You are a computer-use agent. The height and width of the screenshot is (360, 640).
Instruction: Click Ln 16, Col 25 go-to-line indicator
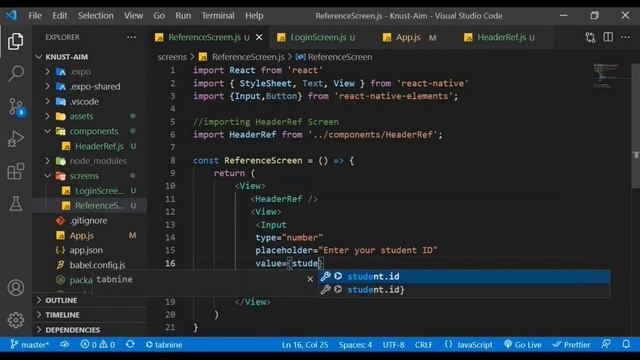[305, 344]
